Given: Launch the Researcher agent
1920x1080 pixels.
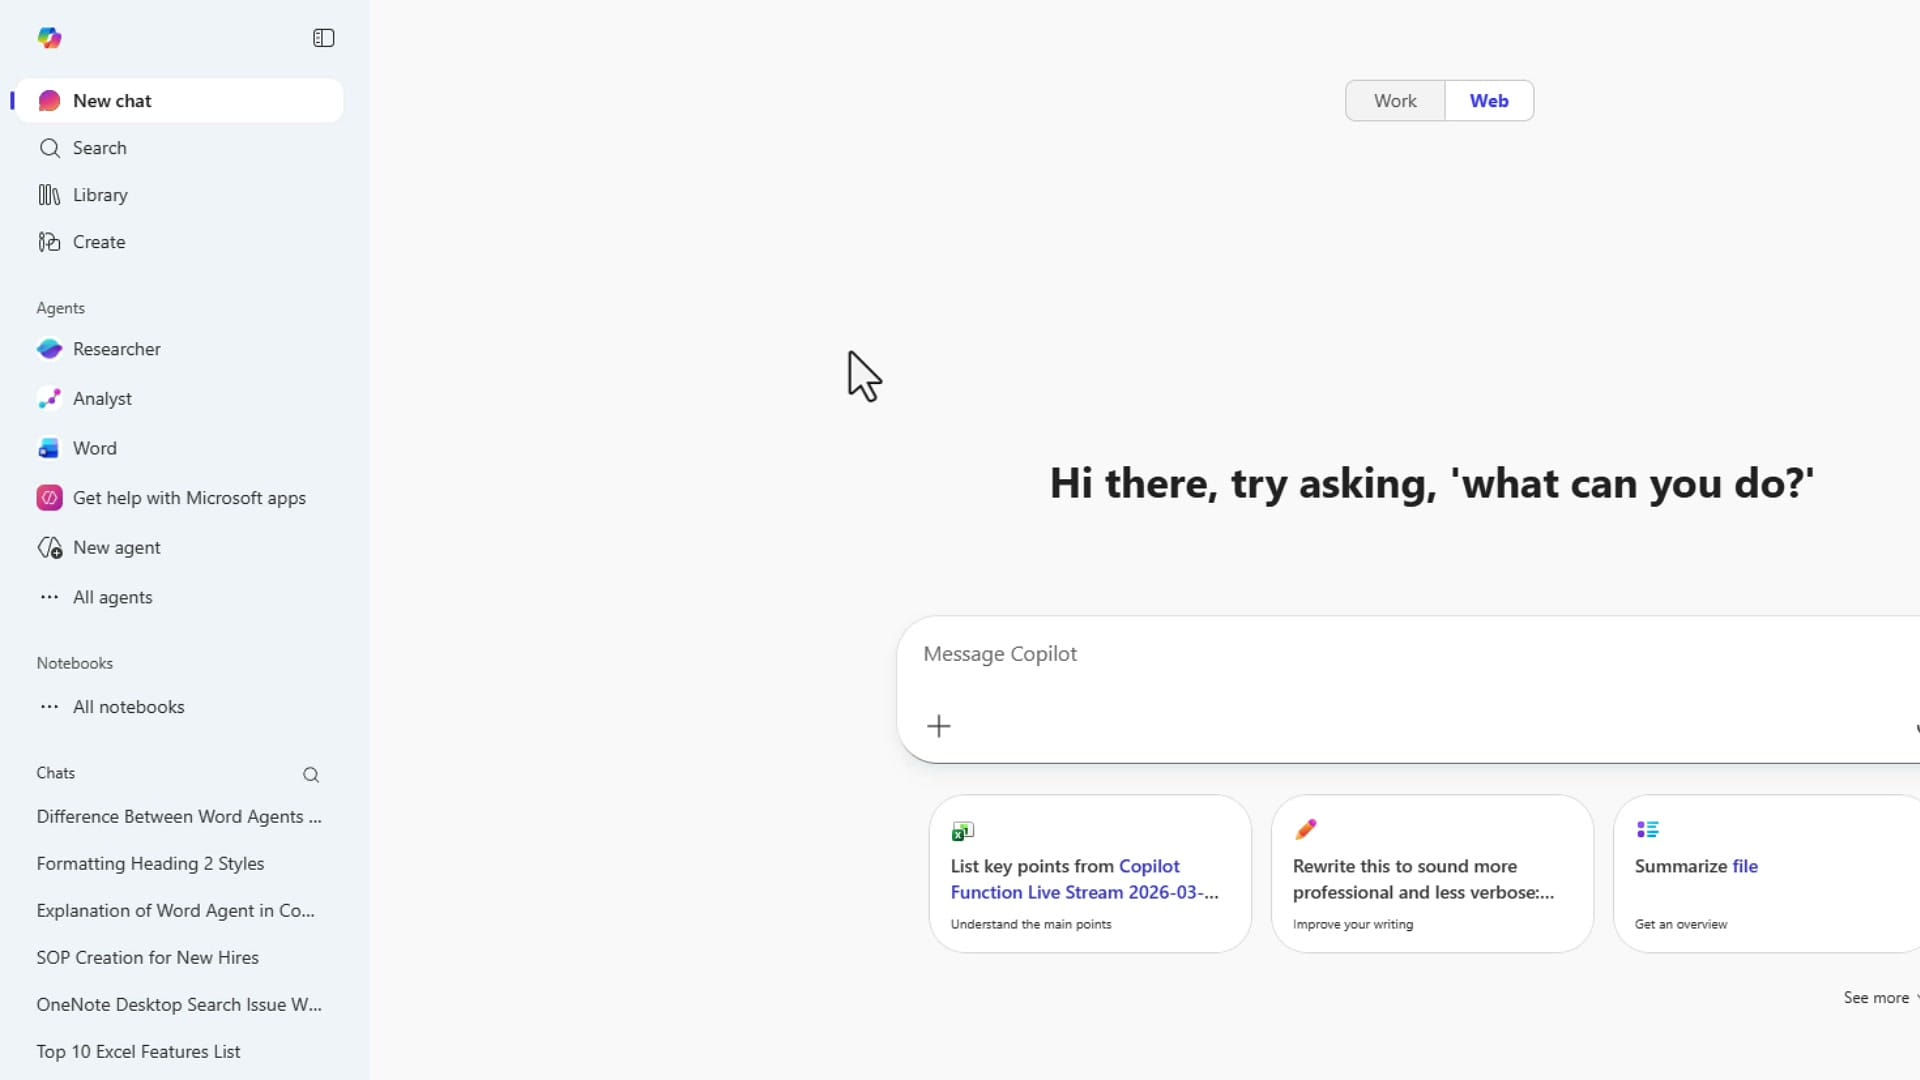Looking at the screenshot, I should tap(116, 349).
